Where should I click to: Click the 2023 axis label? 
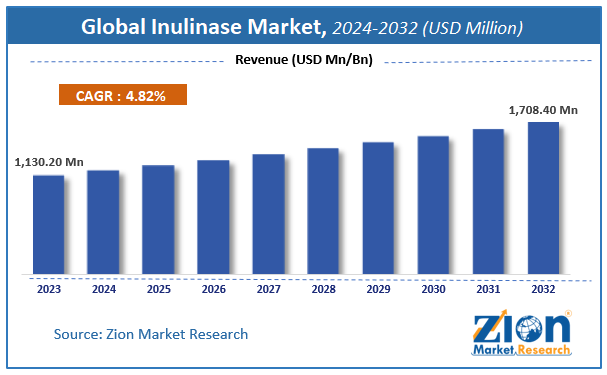(49, 289)
